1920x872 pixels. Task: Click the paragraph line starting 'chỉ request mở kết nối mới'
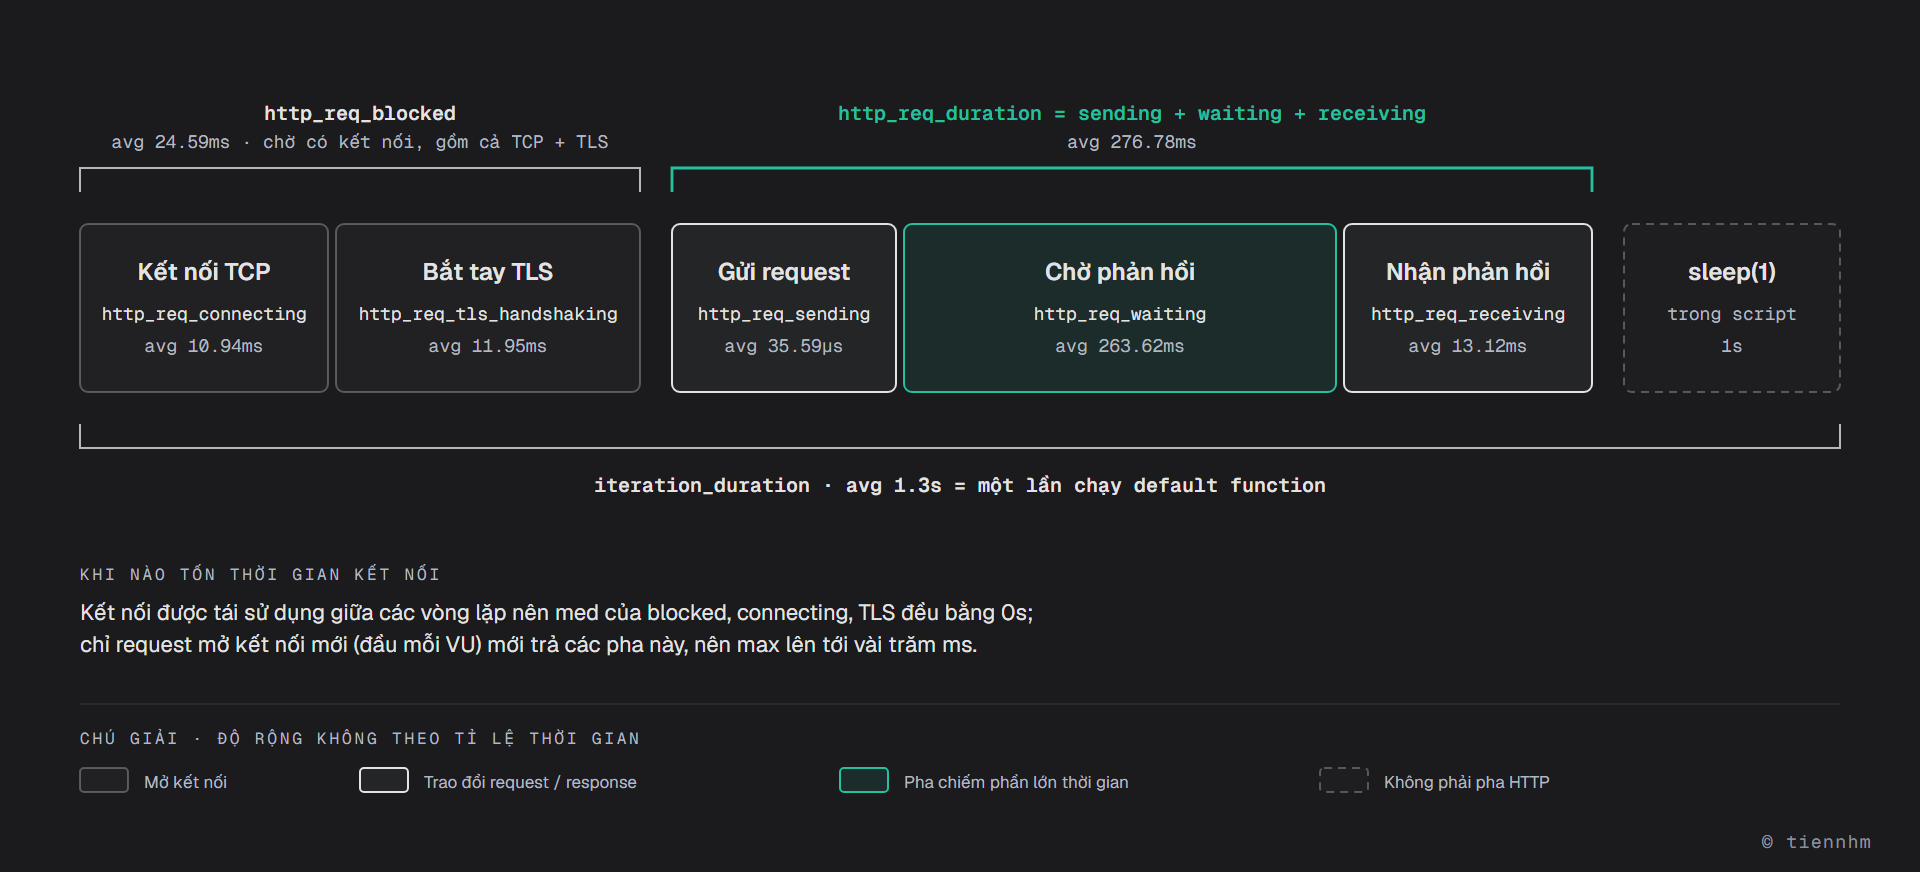[528, 645]
